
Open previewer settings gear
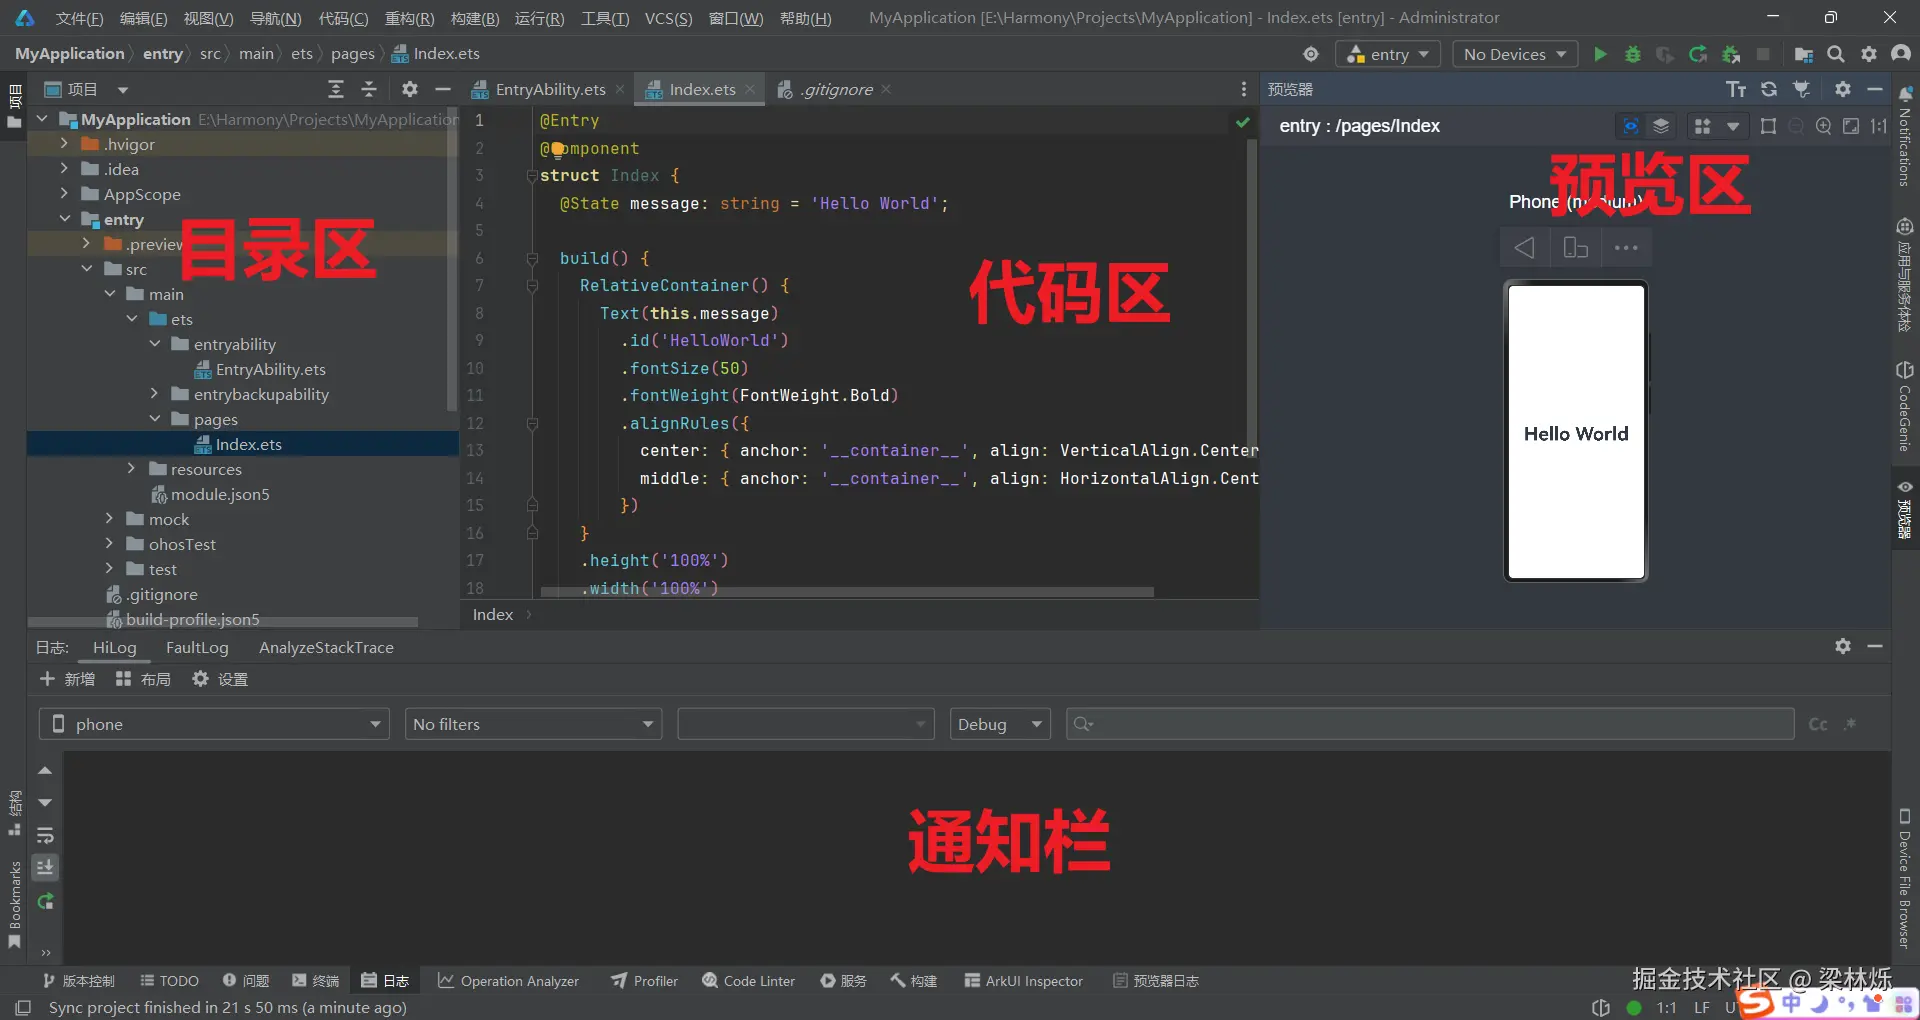point(1842,89)
